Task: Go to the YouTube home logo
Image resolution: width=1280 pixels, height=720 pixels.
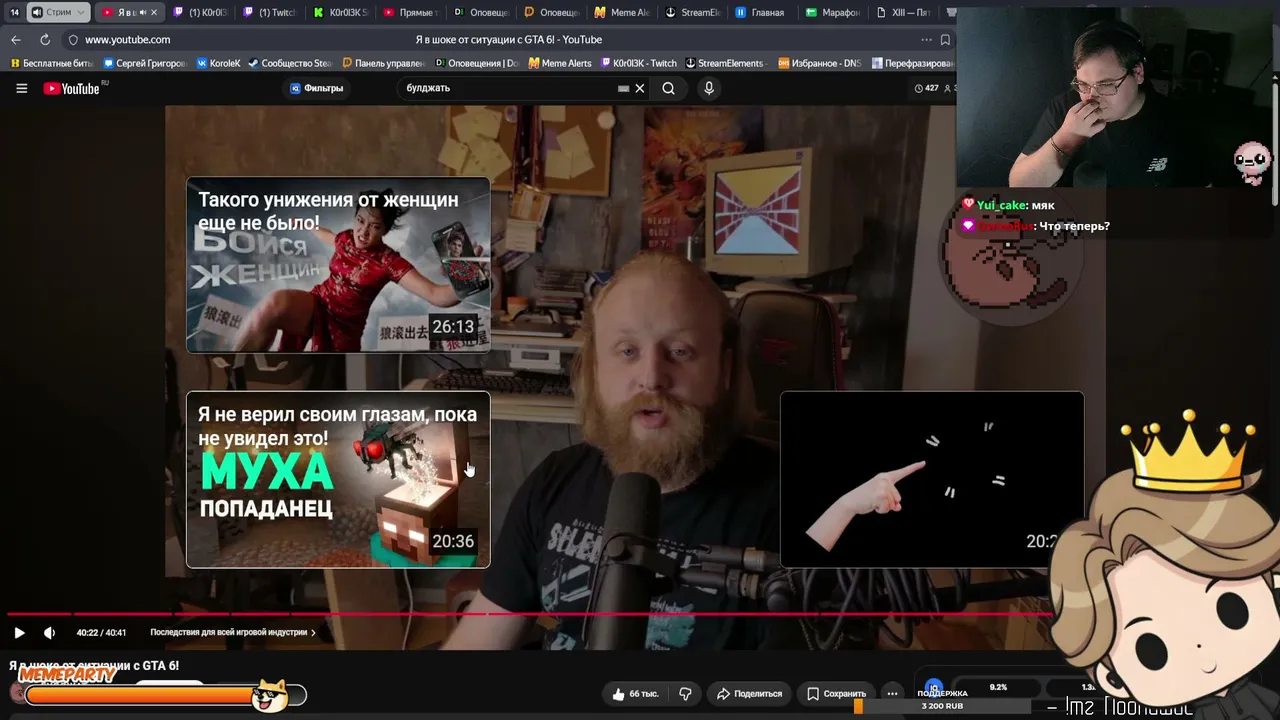Action: [x=72, y=88]
